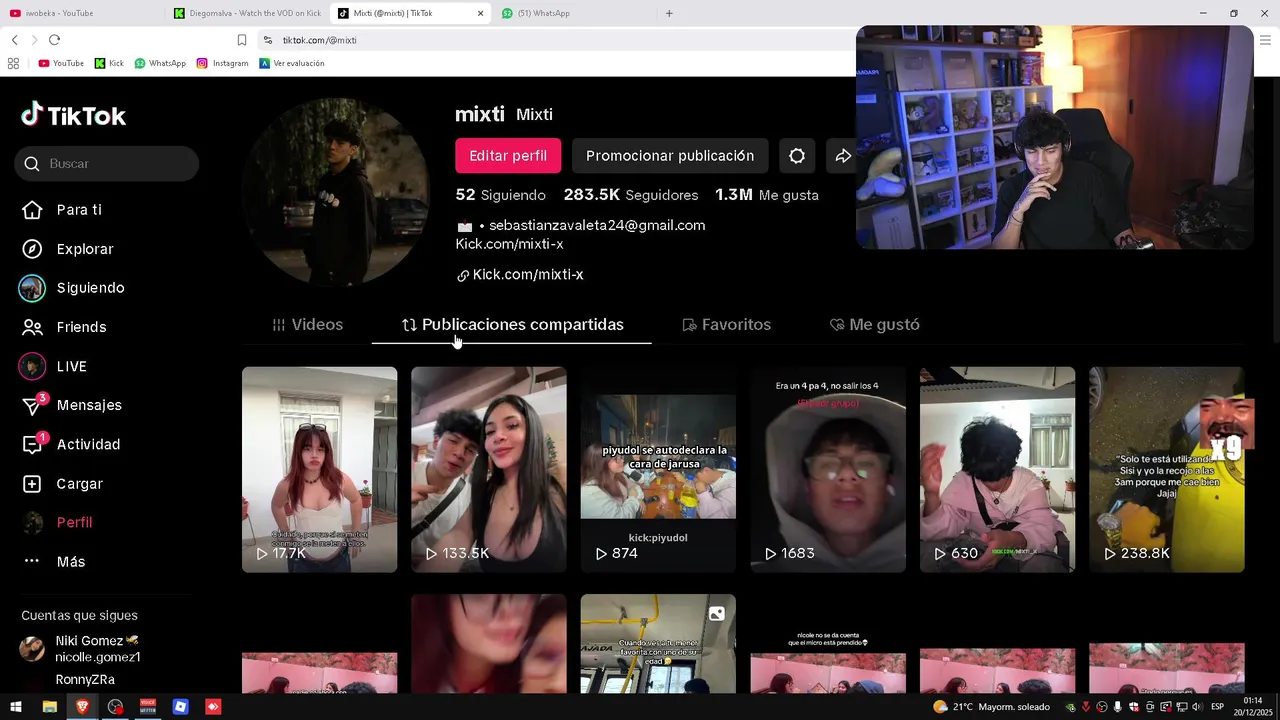This screenshot has height=720, width=1280.
Task: Click Brave browser taskbar icon
Action: pyautogui.click(x=82, y=707)
